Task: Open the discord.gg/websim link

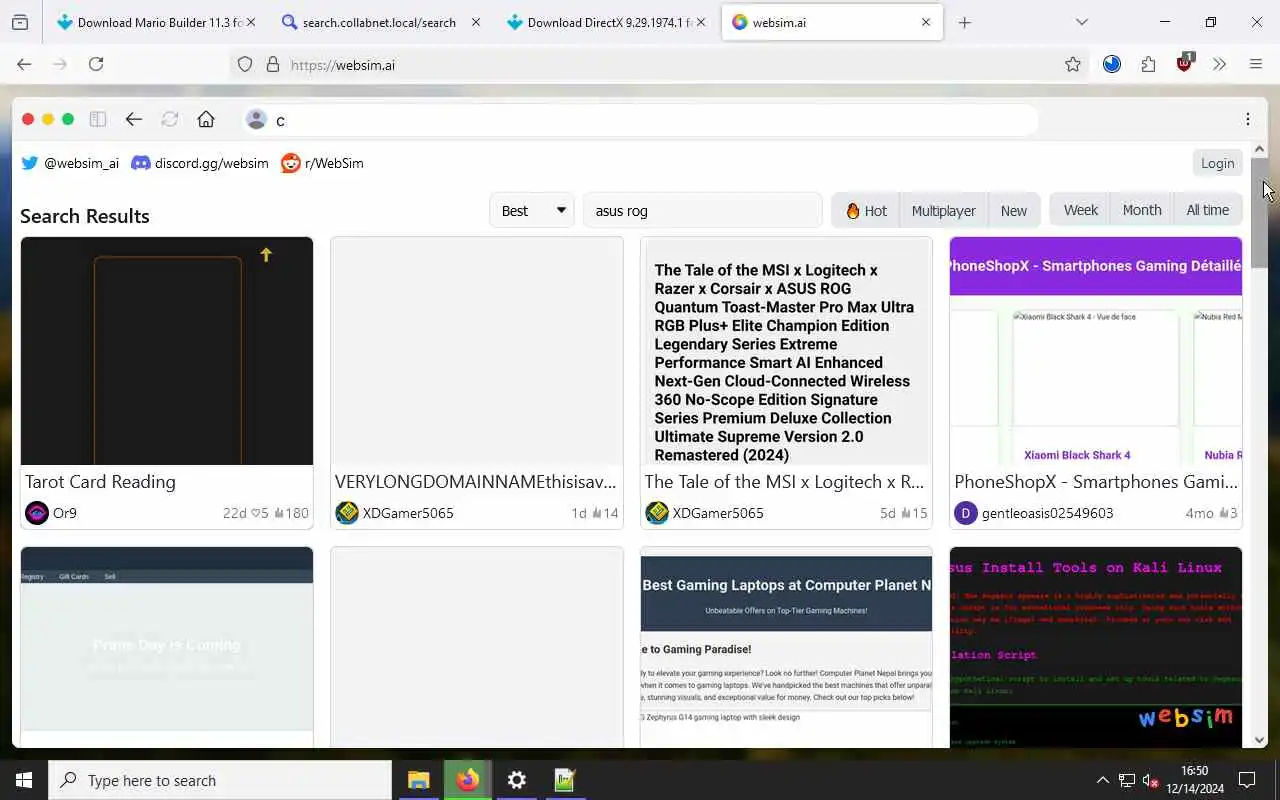Action: [x=200, y=163]
